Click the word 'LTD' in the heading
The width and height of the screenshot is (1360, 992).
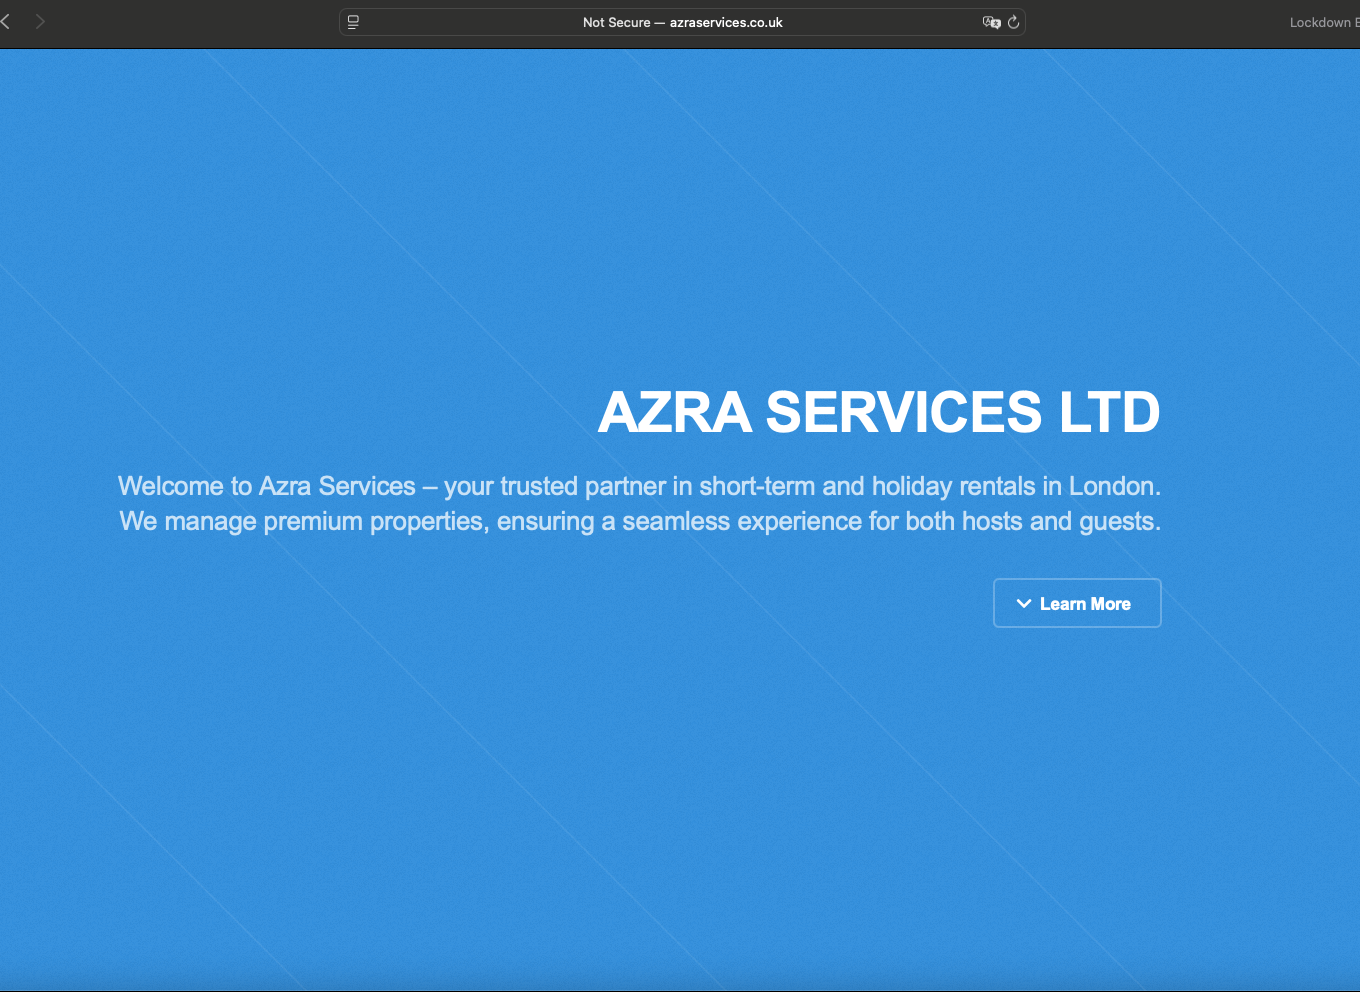[x=1109, y=412]
